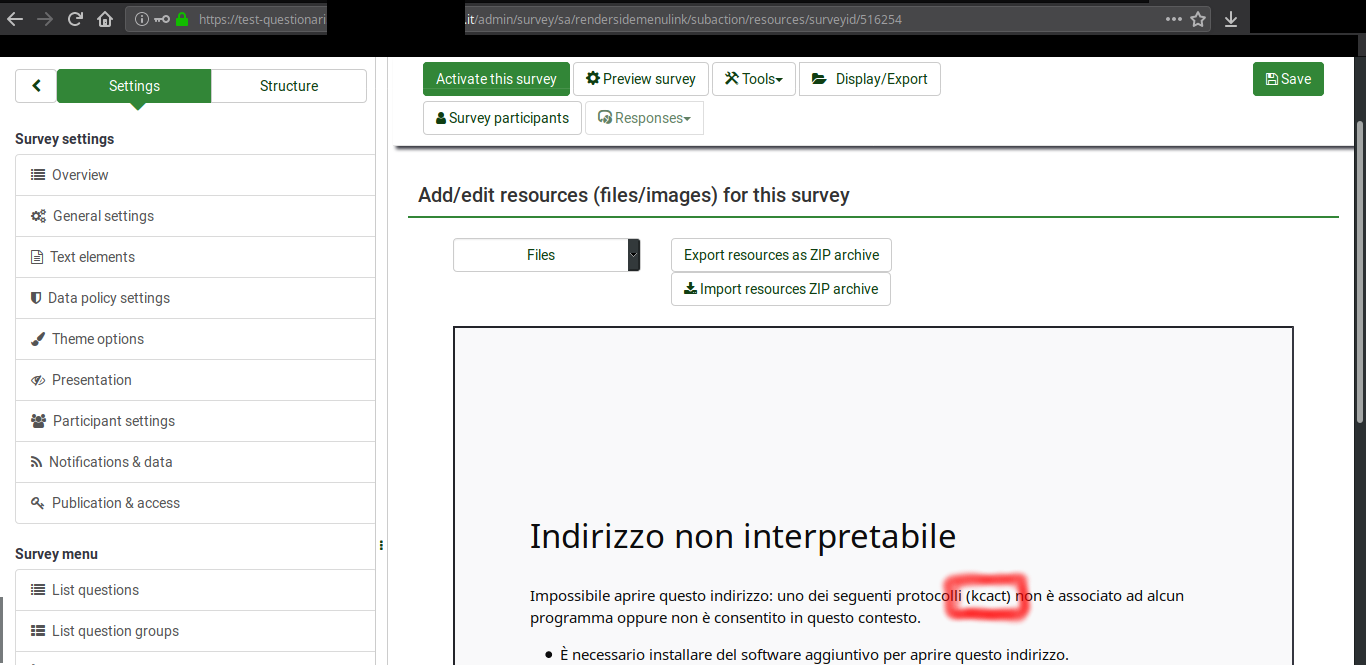Click the site info icon in address bar
Screen dimensions: 1366x665
(x=142, y=19)
